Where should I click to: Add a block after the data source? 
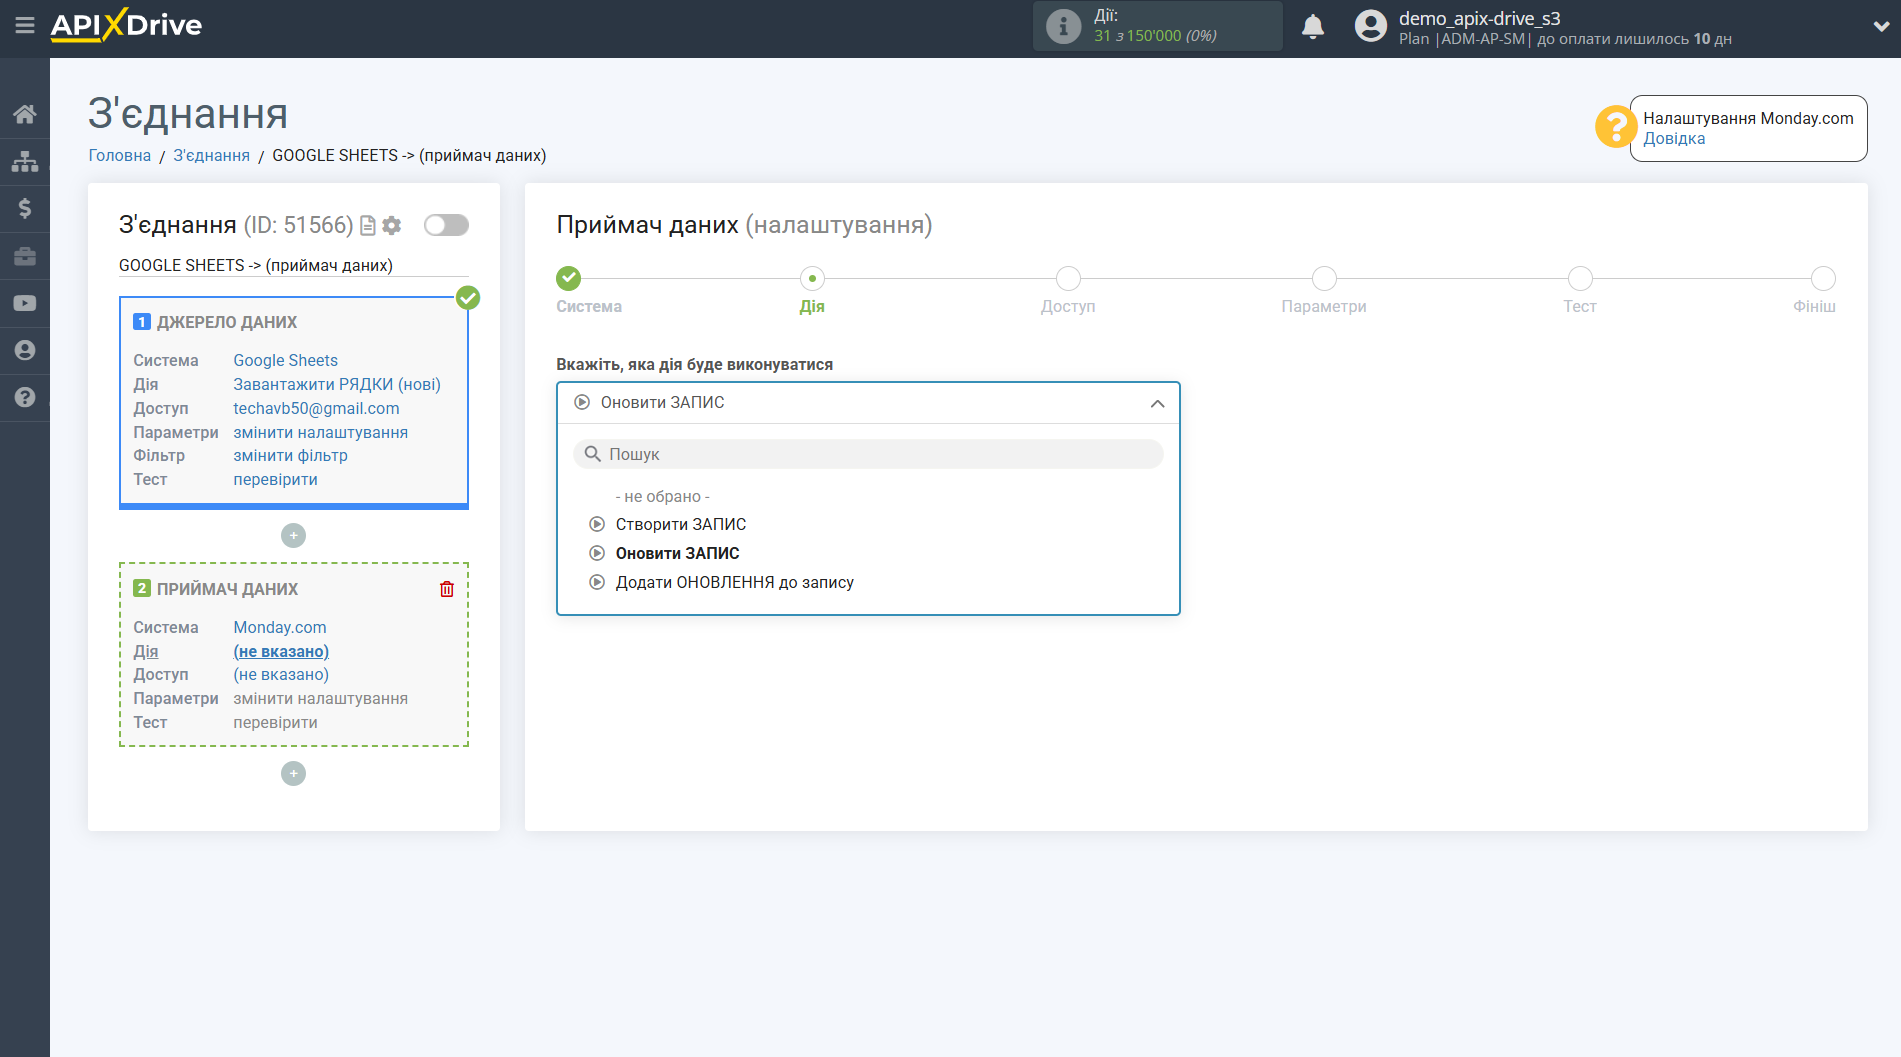(293, 536)
